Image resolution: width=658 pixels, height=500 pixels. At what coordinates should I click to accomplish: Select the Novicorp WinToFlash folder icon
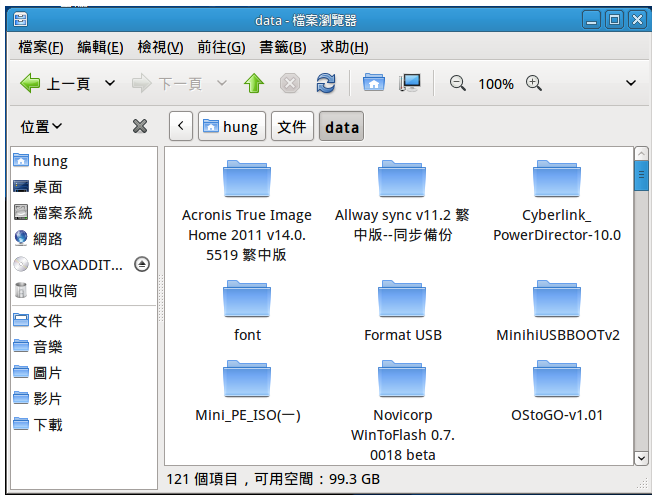point(402,379)
